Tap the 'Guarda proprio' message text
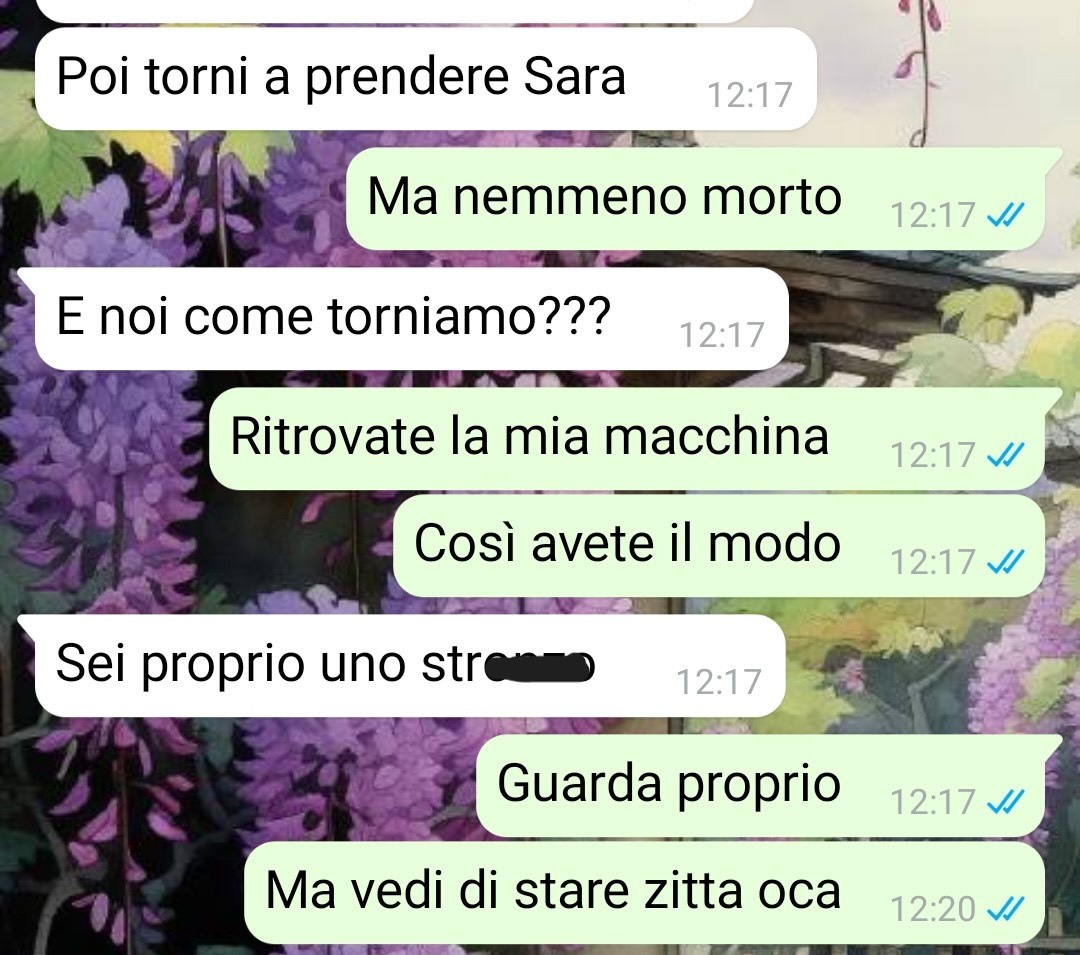This screenshot has width=1080, height=955. pyautogui.click(x=669, y=785)
